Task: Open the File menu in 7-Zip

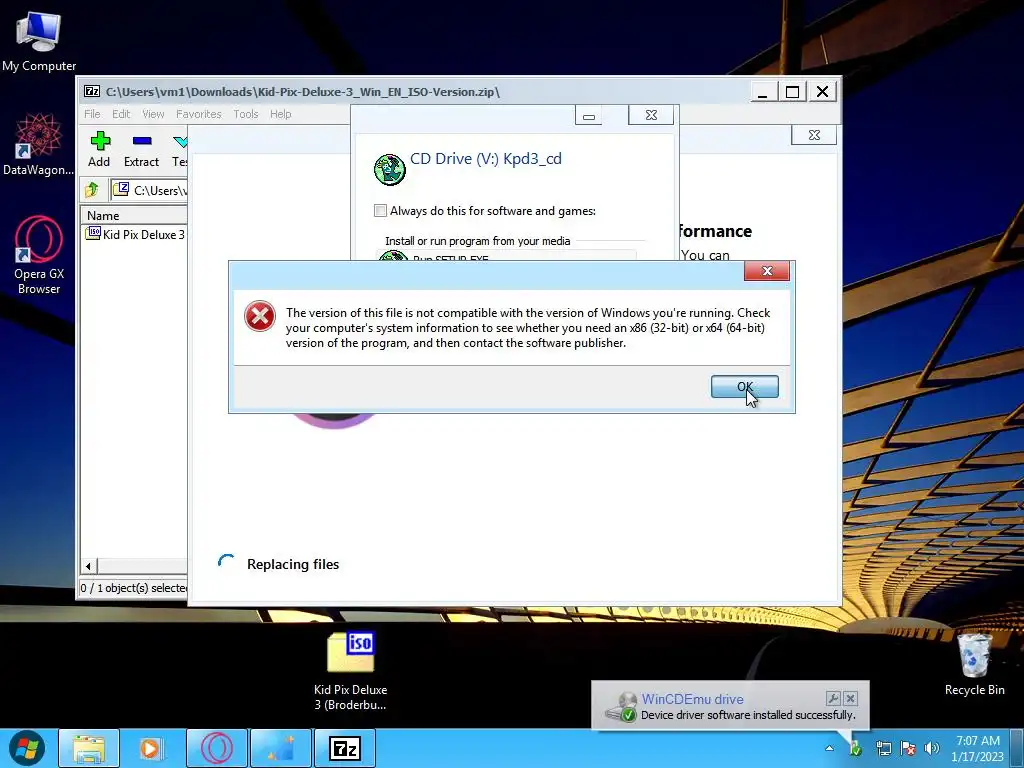Action: [92, 114]
